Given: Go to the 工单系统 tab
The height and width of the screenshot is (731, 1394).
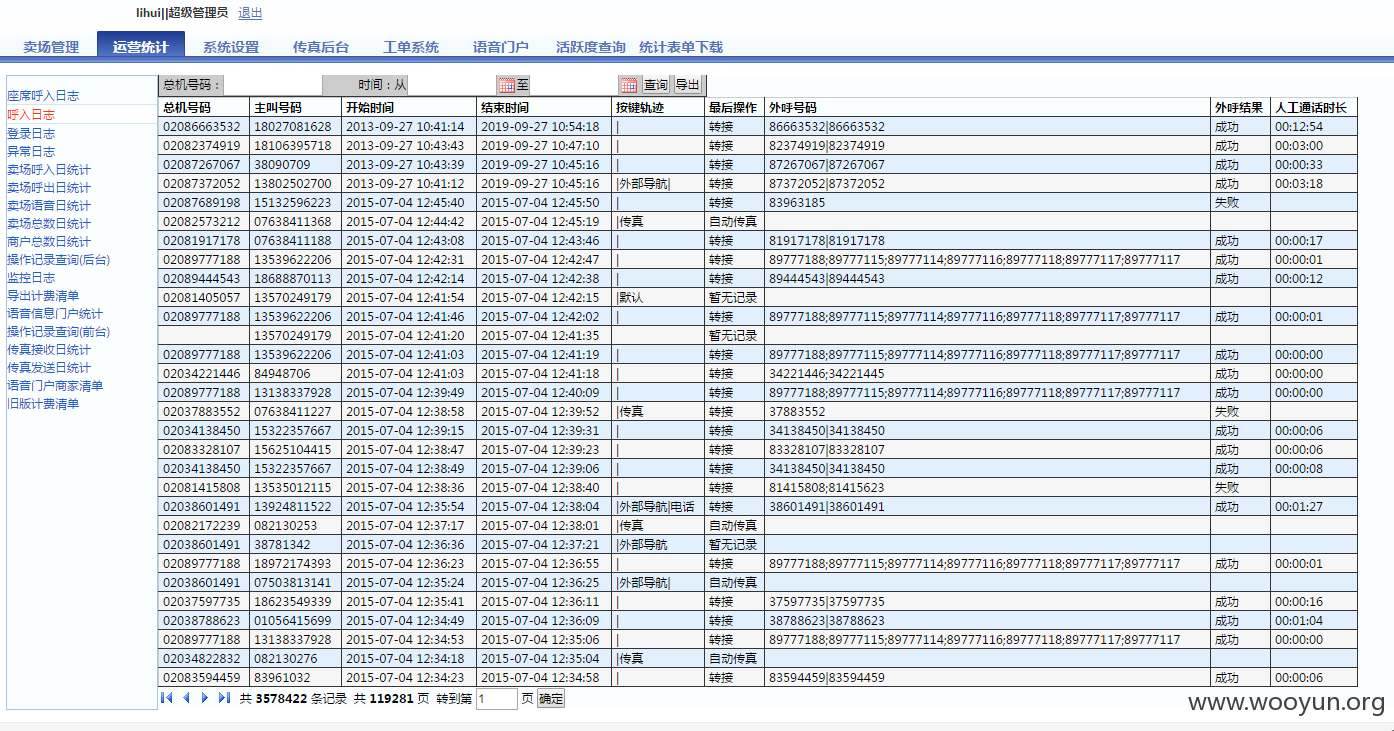Looking at the screenshot, I should (411, 47).
